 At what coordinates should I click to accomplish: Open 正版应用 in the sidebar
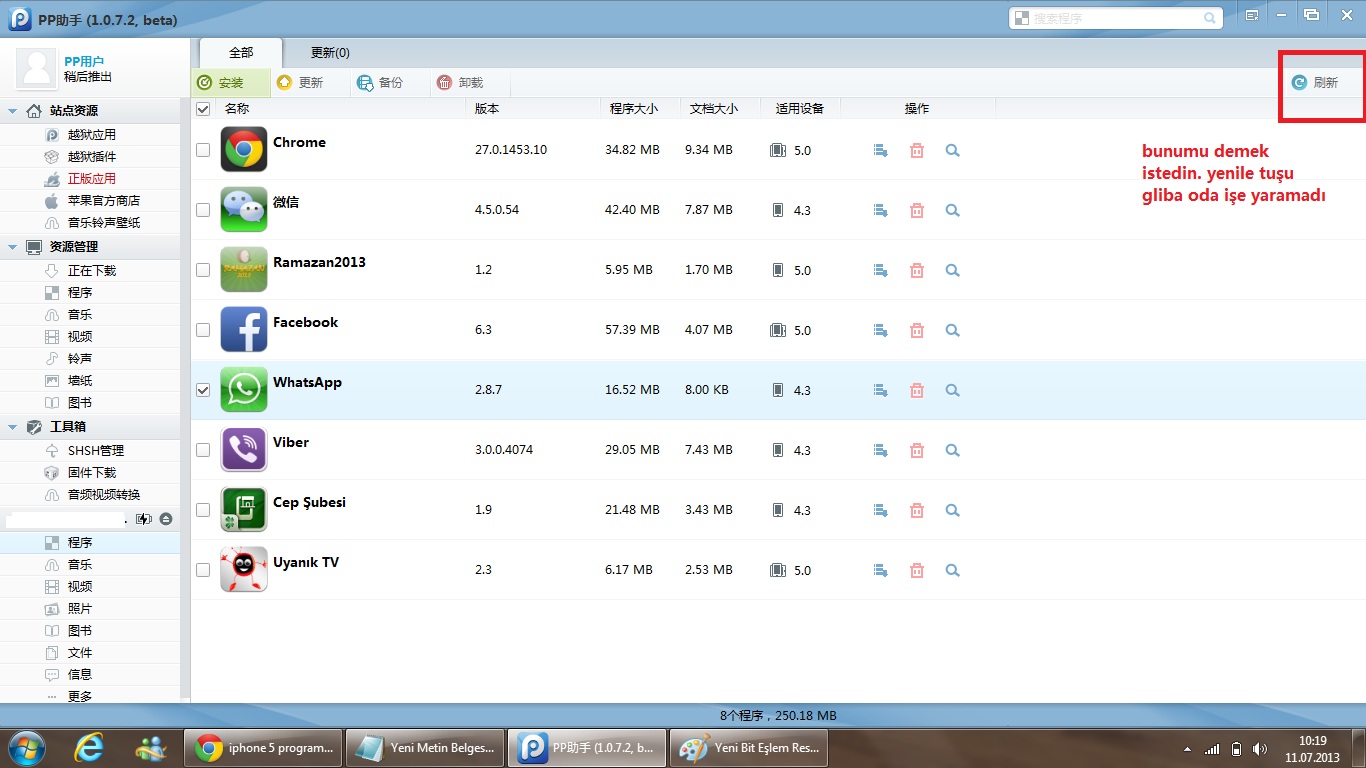click(92, 179)
